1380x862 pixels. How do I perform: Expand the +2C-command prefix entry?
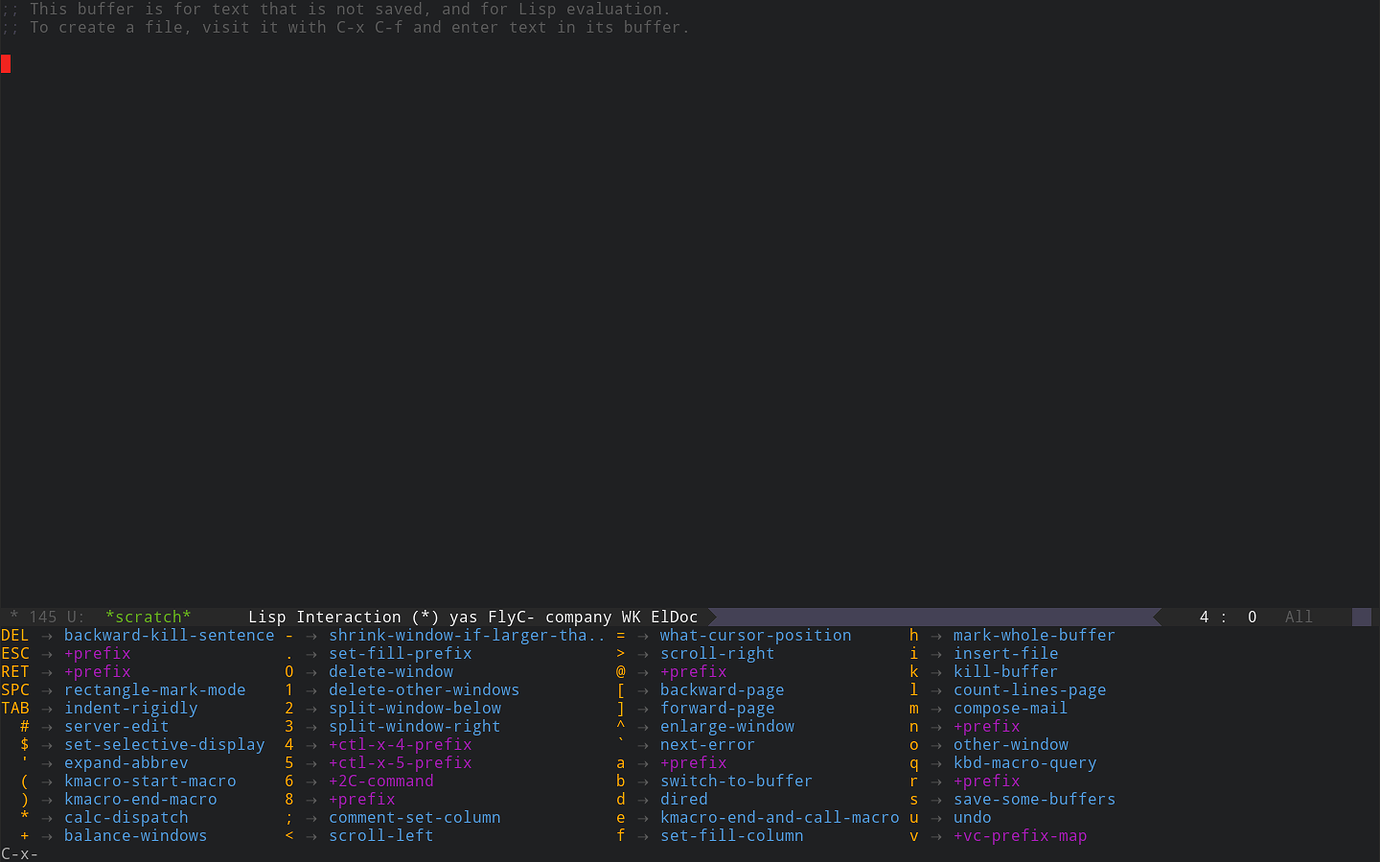tap(381, 781)
